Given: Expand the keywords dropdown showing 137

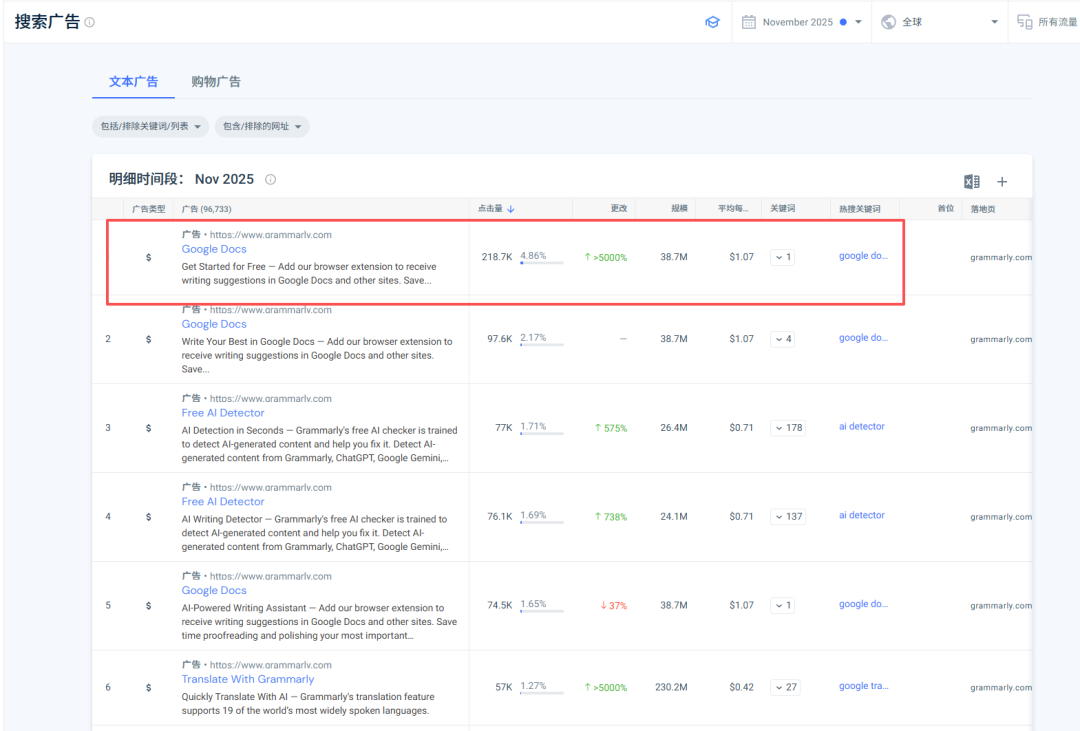Looking at the screenshot, I should pos(788,517).
